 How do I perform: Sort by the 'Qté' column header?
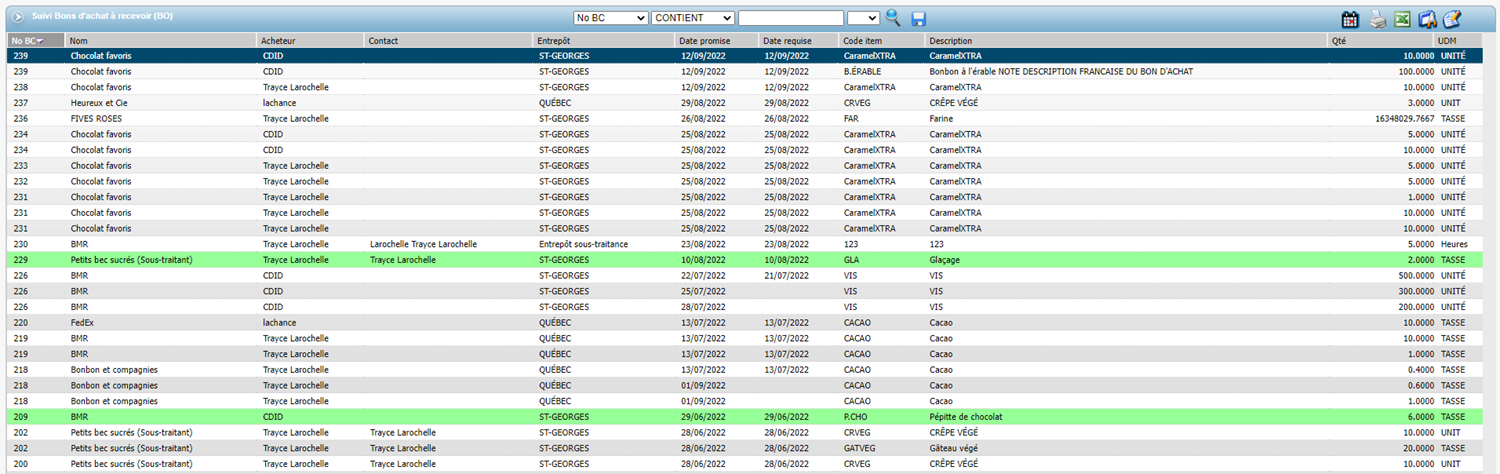pyautogui.click(x=1382, y=40)
